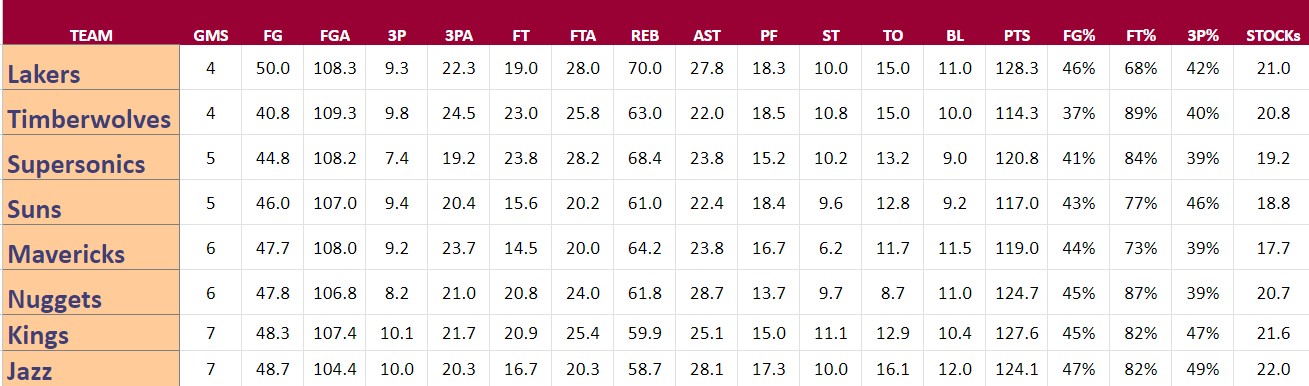
Task: Select the GMS column header
Action: click(211, 35)
